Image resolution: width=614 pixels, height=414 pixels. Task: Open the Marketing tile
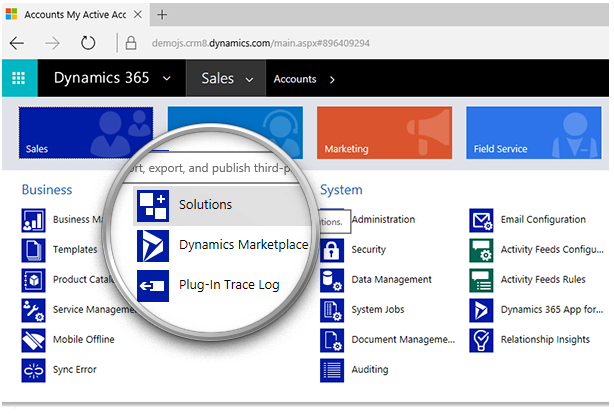tap(385, 133)
